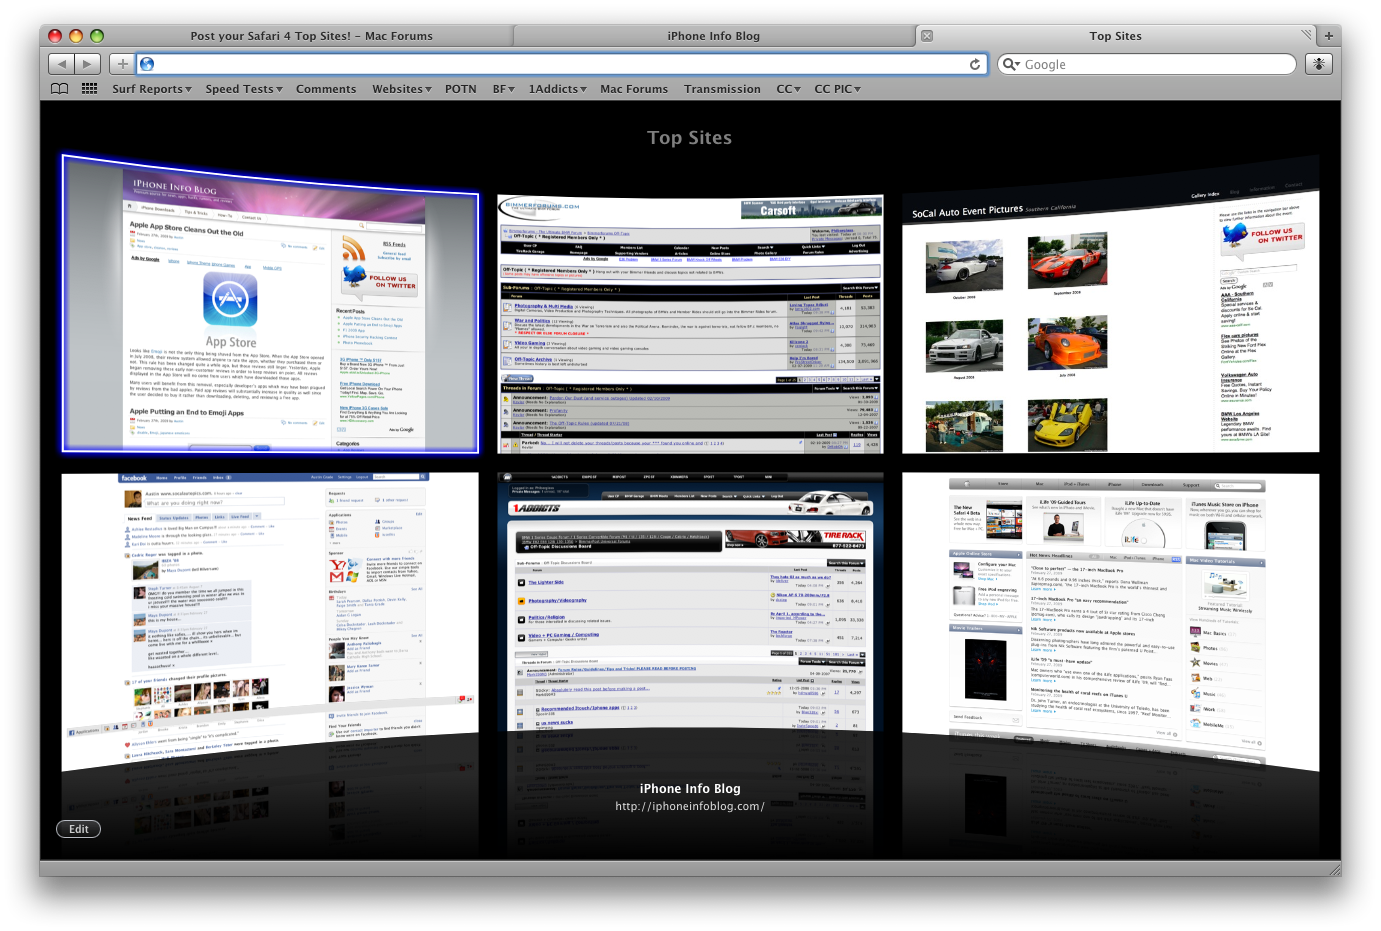This screenshot has width=1381, height=931.
Task: Add a bookmark with the plus button
Action: (122, 64)
